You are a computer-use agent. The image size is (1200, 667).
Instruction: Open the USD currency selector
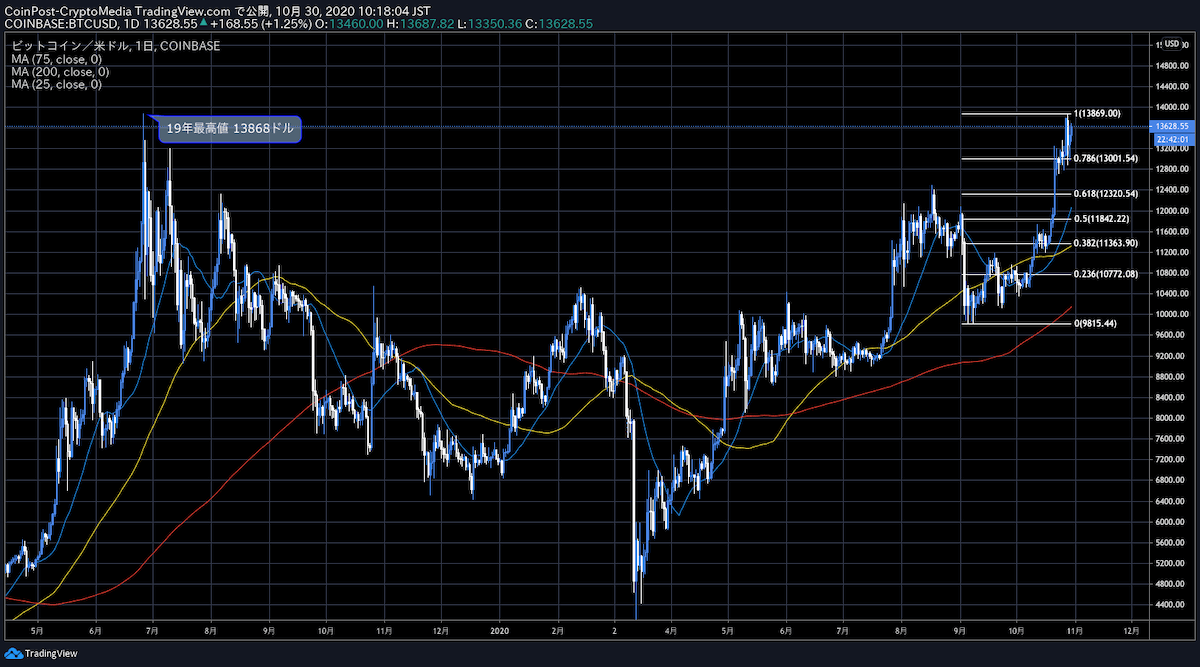pos(1171,44)
